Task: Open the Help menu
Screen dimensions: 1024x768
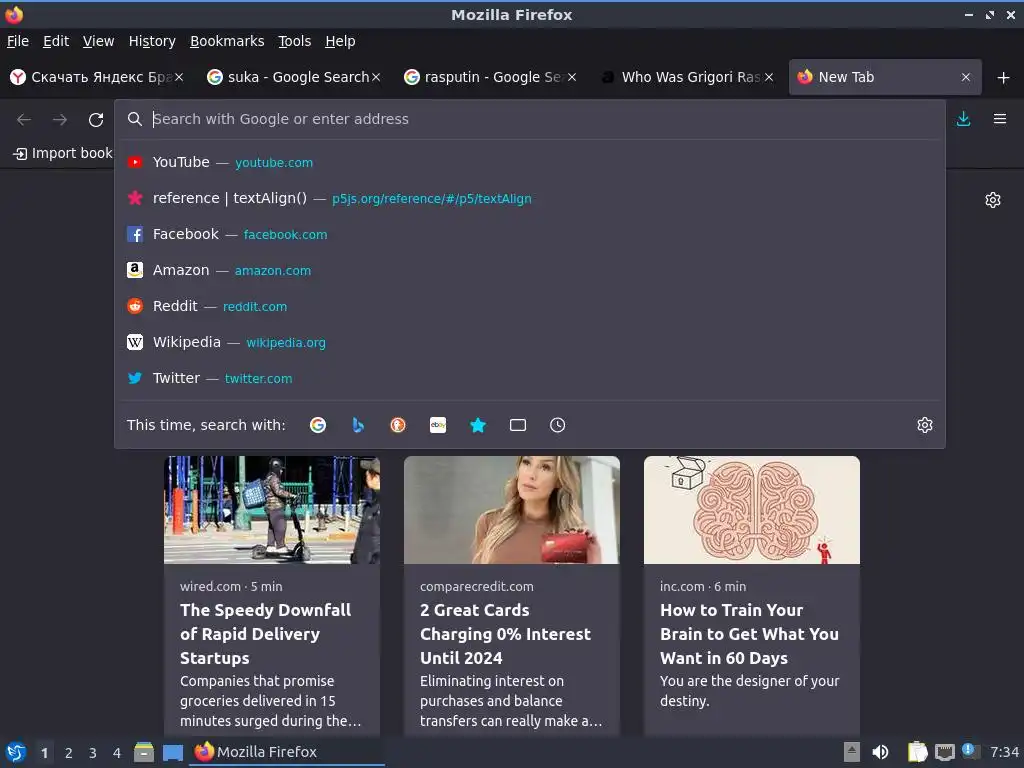Action: 340,41
